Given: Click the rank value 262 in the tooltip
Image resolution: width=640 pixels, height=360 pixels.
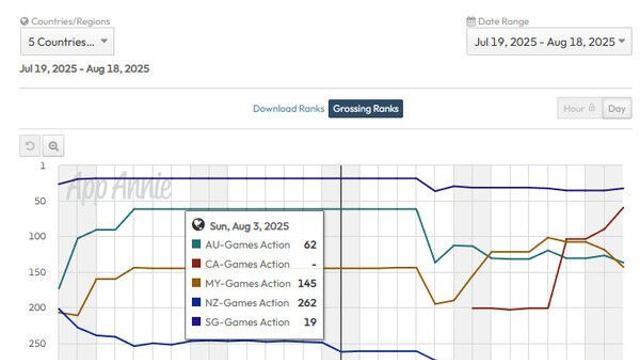Looking at the screenshot, I should click(307, 303).
